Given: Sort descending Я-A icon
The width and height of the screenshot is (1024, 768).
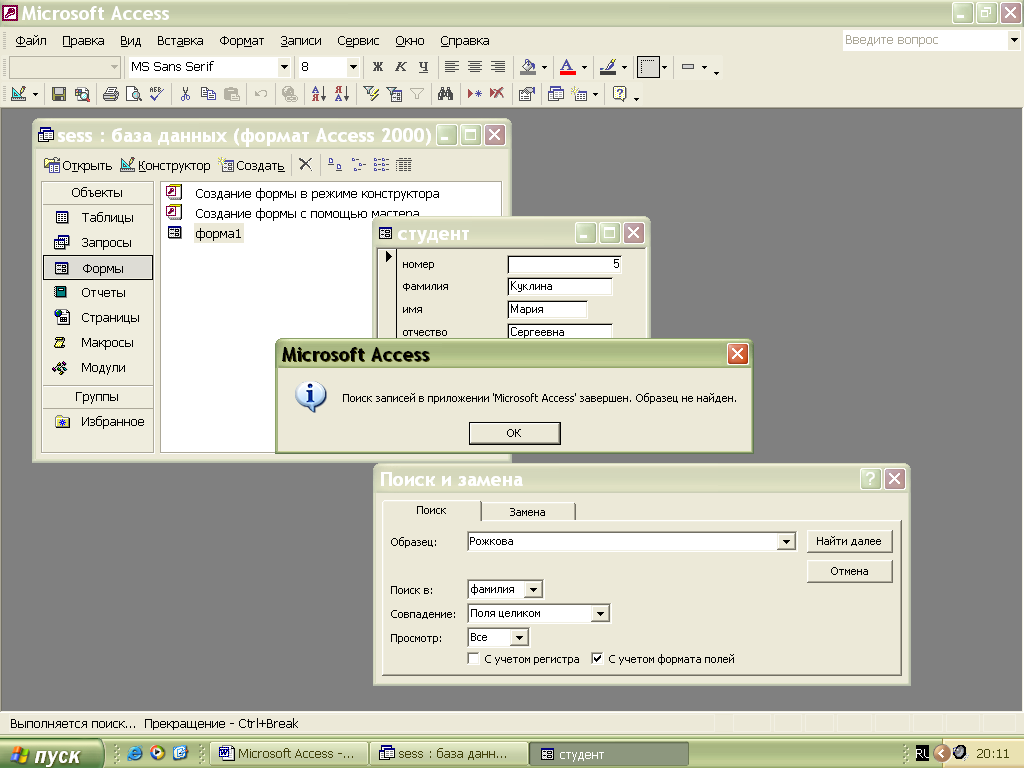Looking at the screenshot, I should pyautogui.click(x=342, y=95).
